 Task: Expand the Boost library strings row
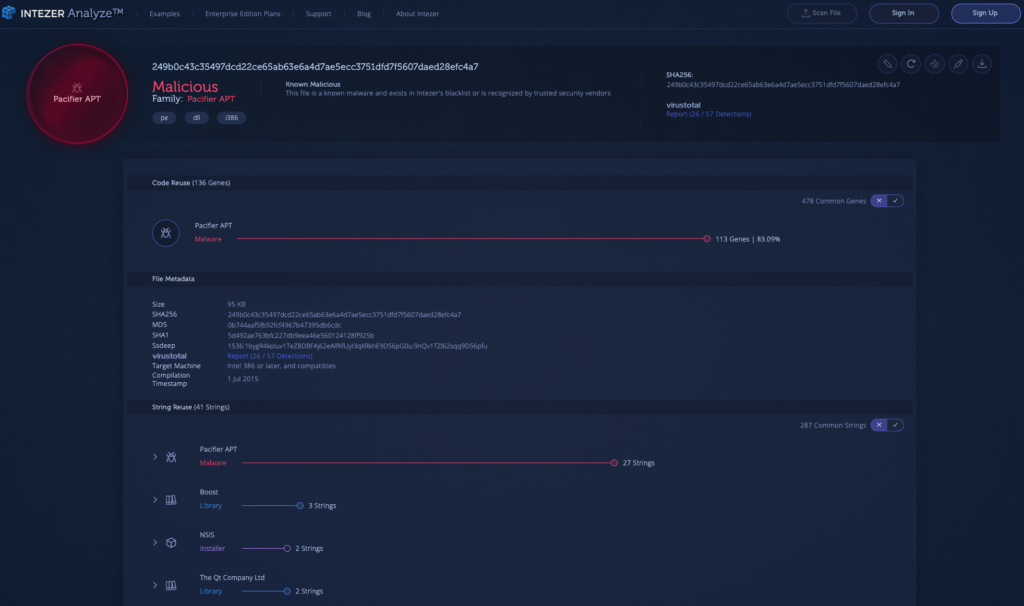coord(155,499)
